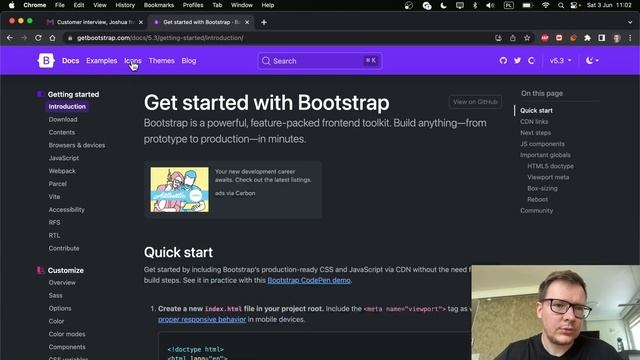Open the Docs nav link
The image size is (640, 360).
click(x=70, y=60)
